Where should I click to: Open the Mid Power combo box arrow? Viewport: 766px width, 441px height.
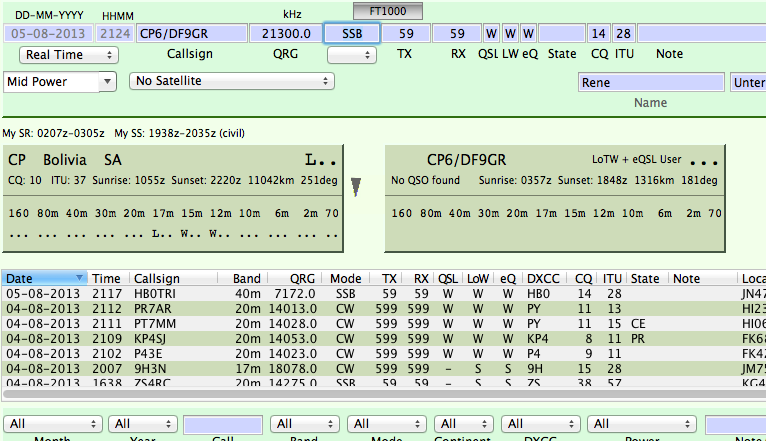(107, 82)
